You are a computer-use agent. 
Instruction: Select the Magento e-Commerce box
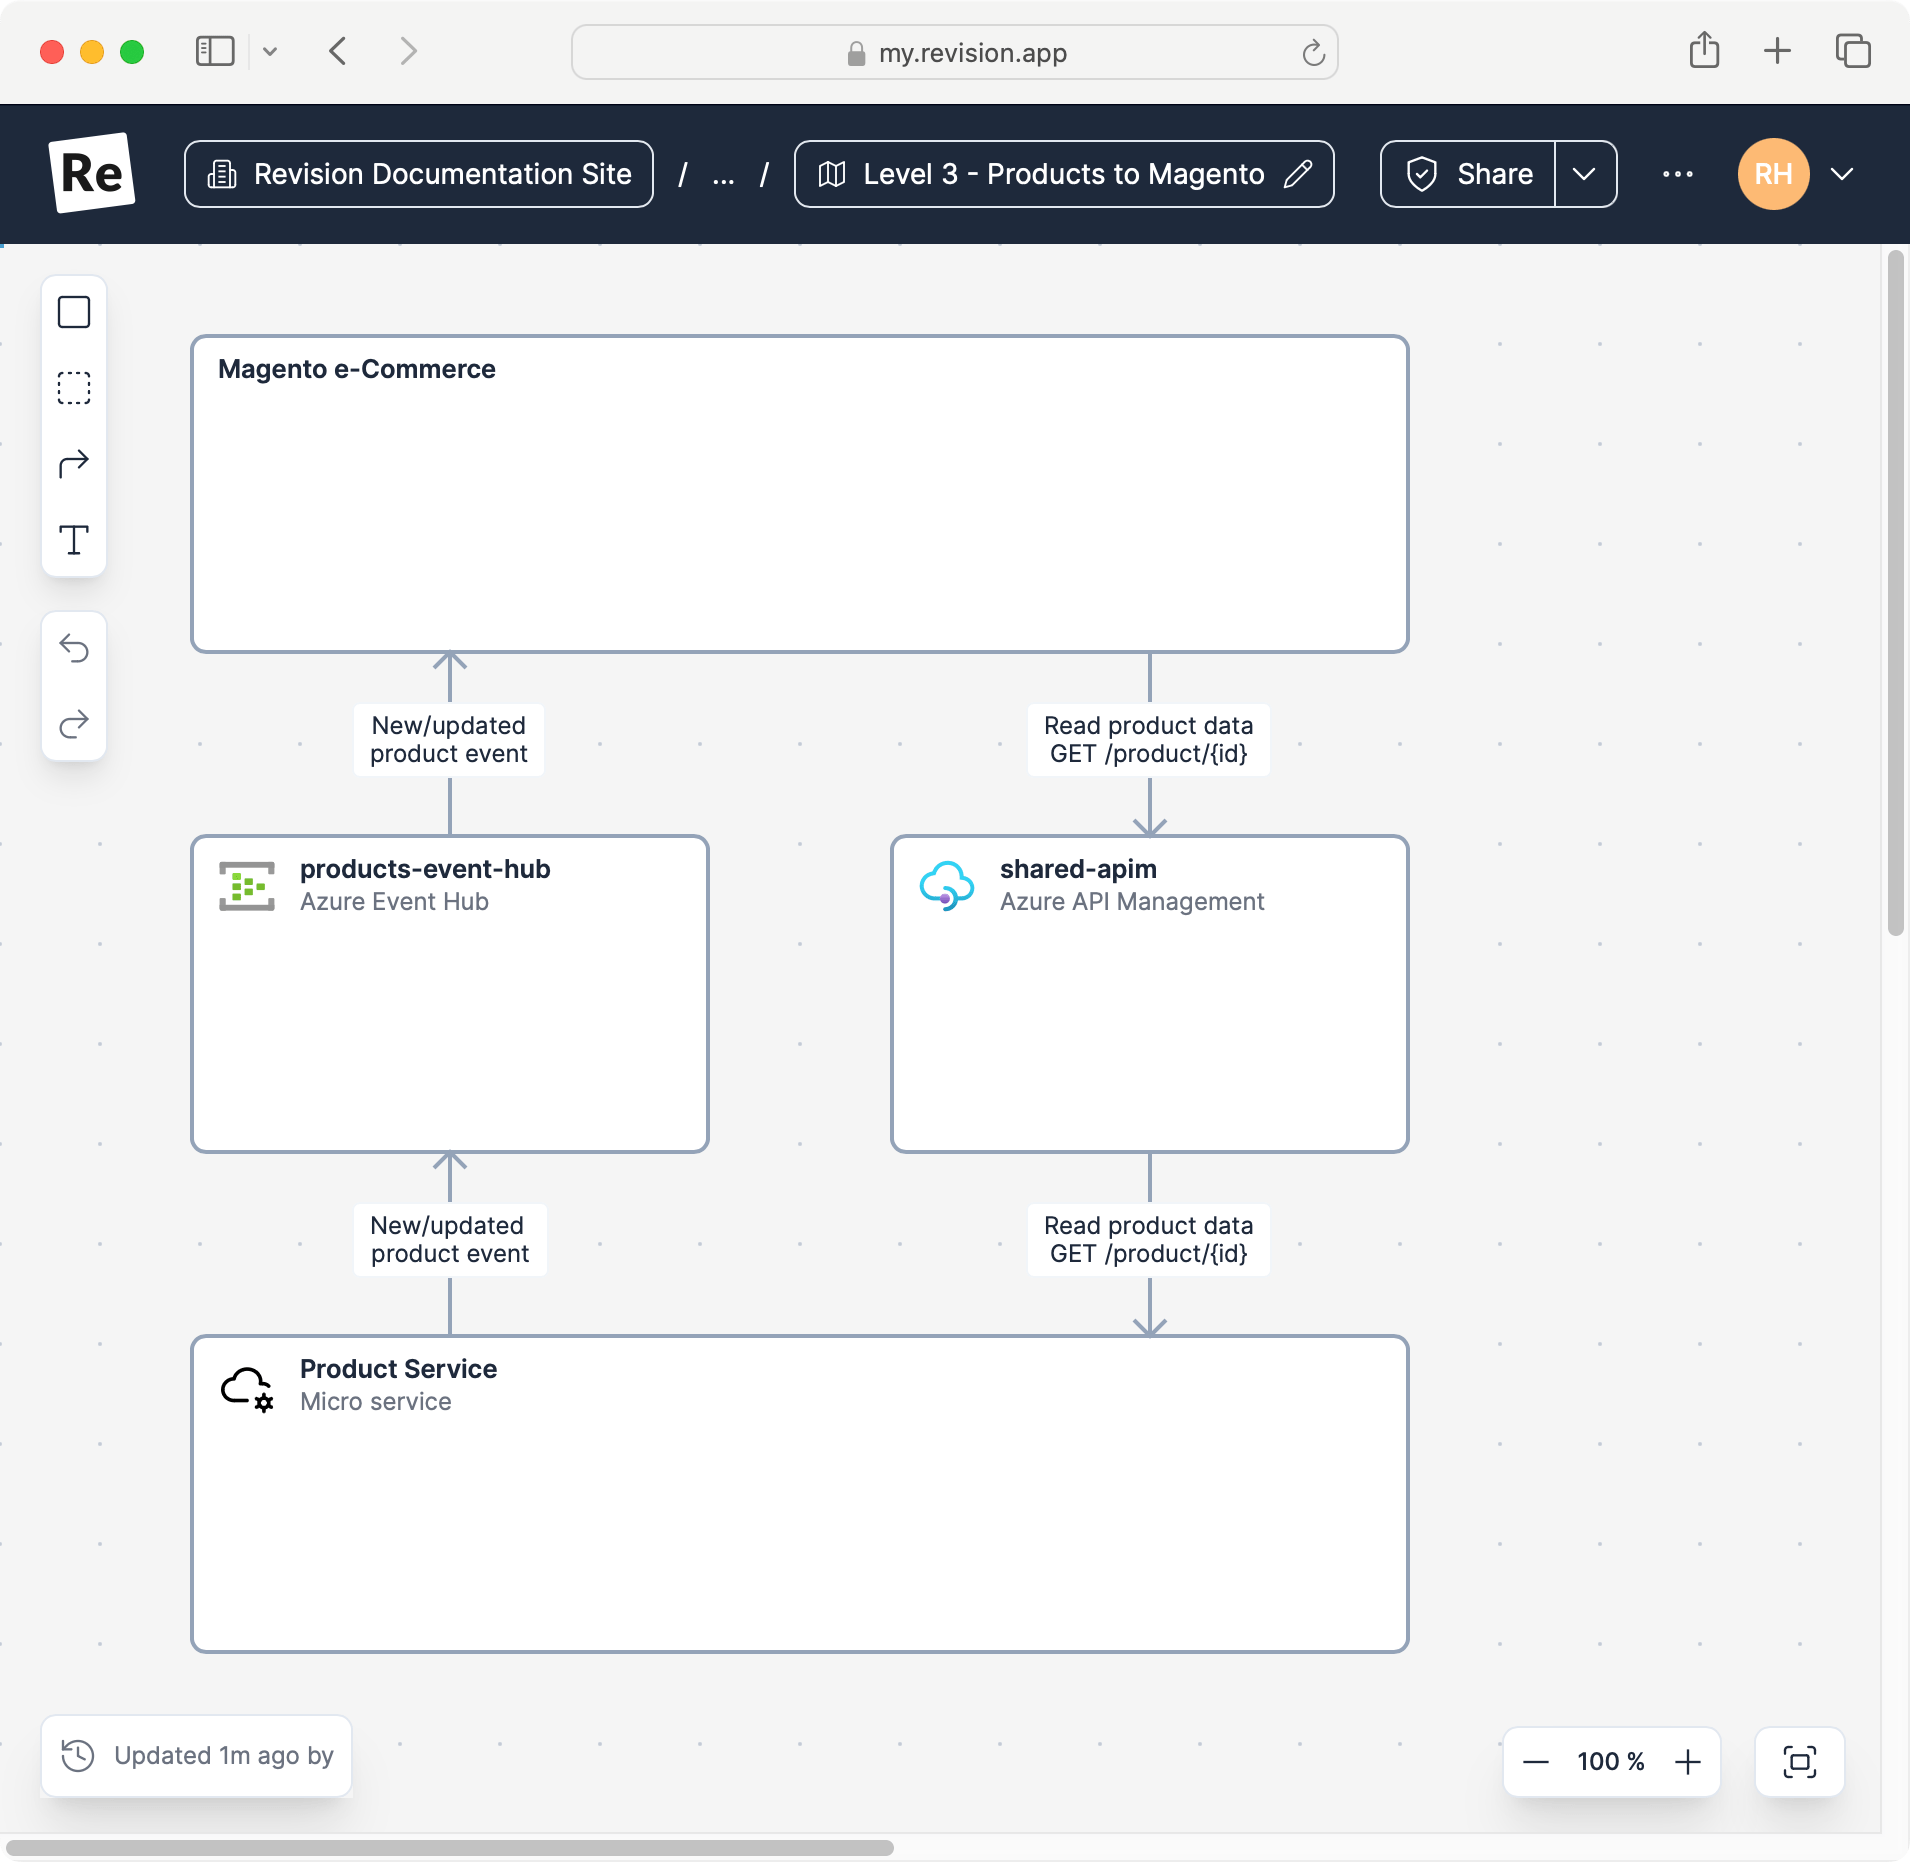point(800,494)
